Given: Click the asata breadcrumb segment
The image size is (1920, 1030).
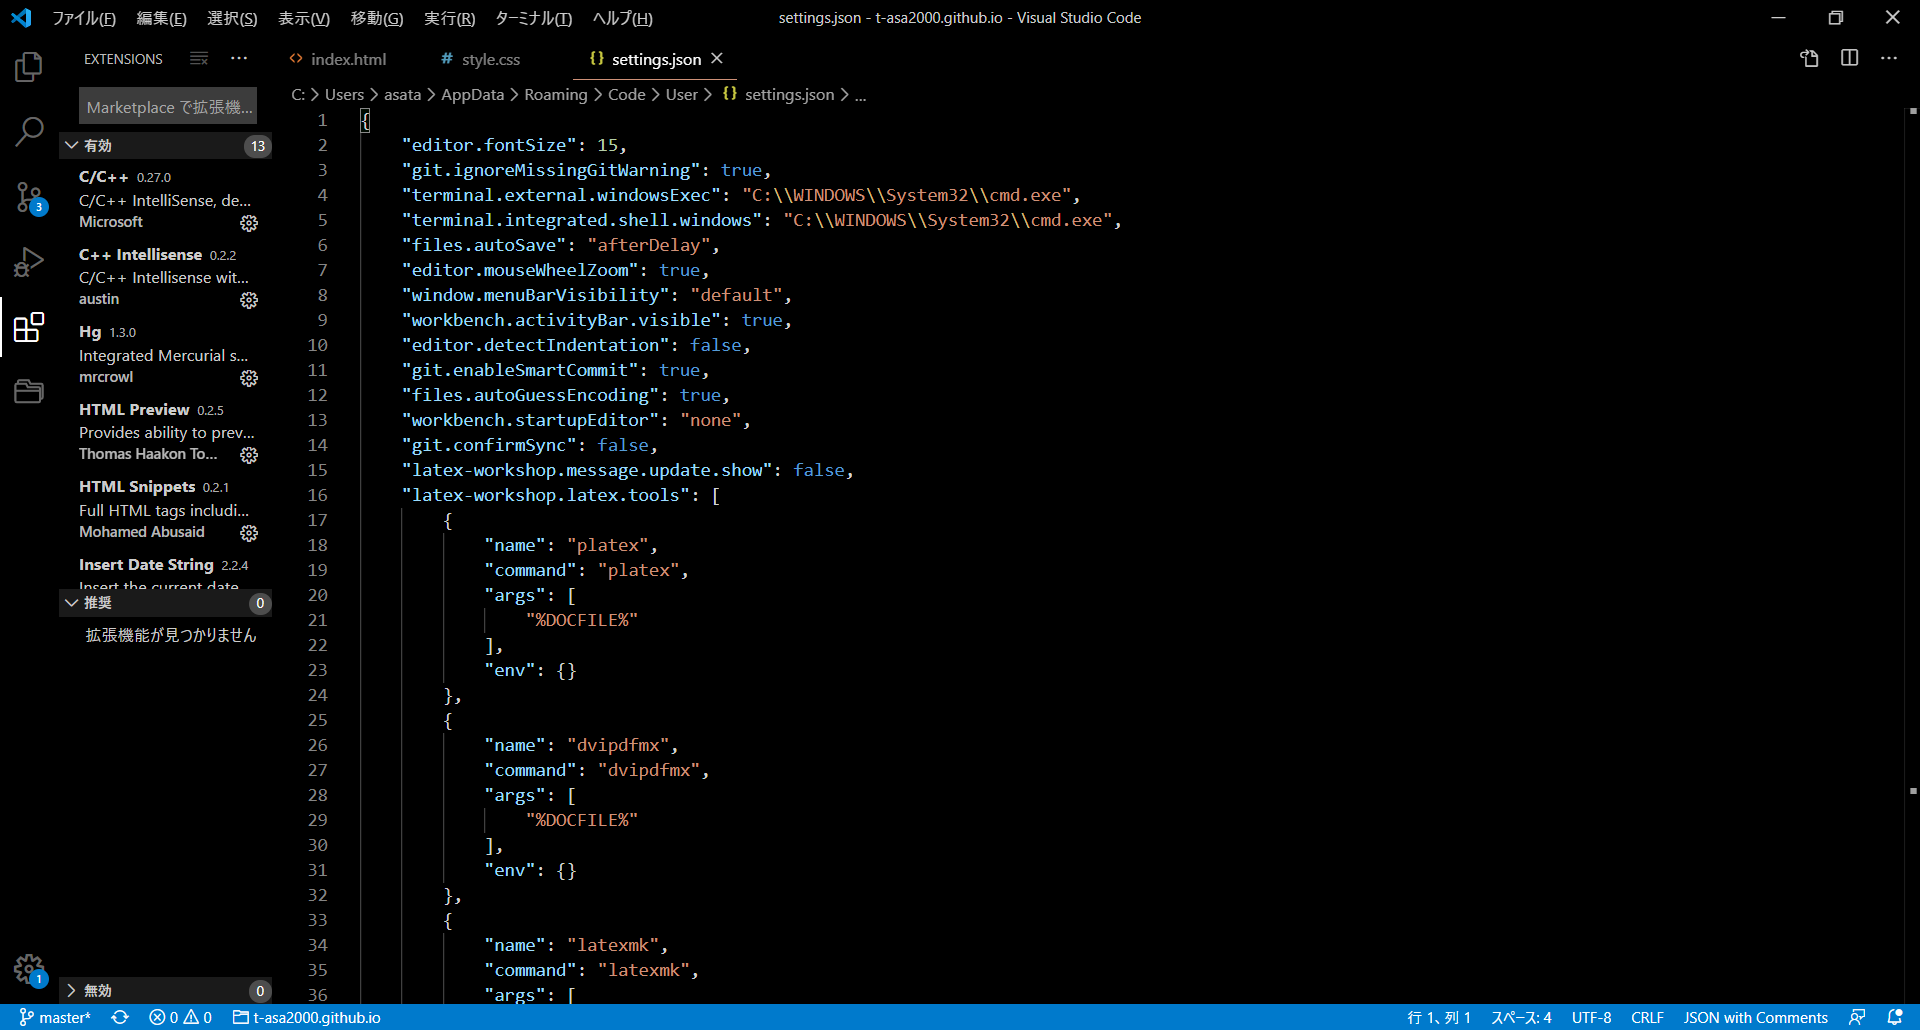Looking at the screenshot, I should (402, 94).
